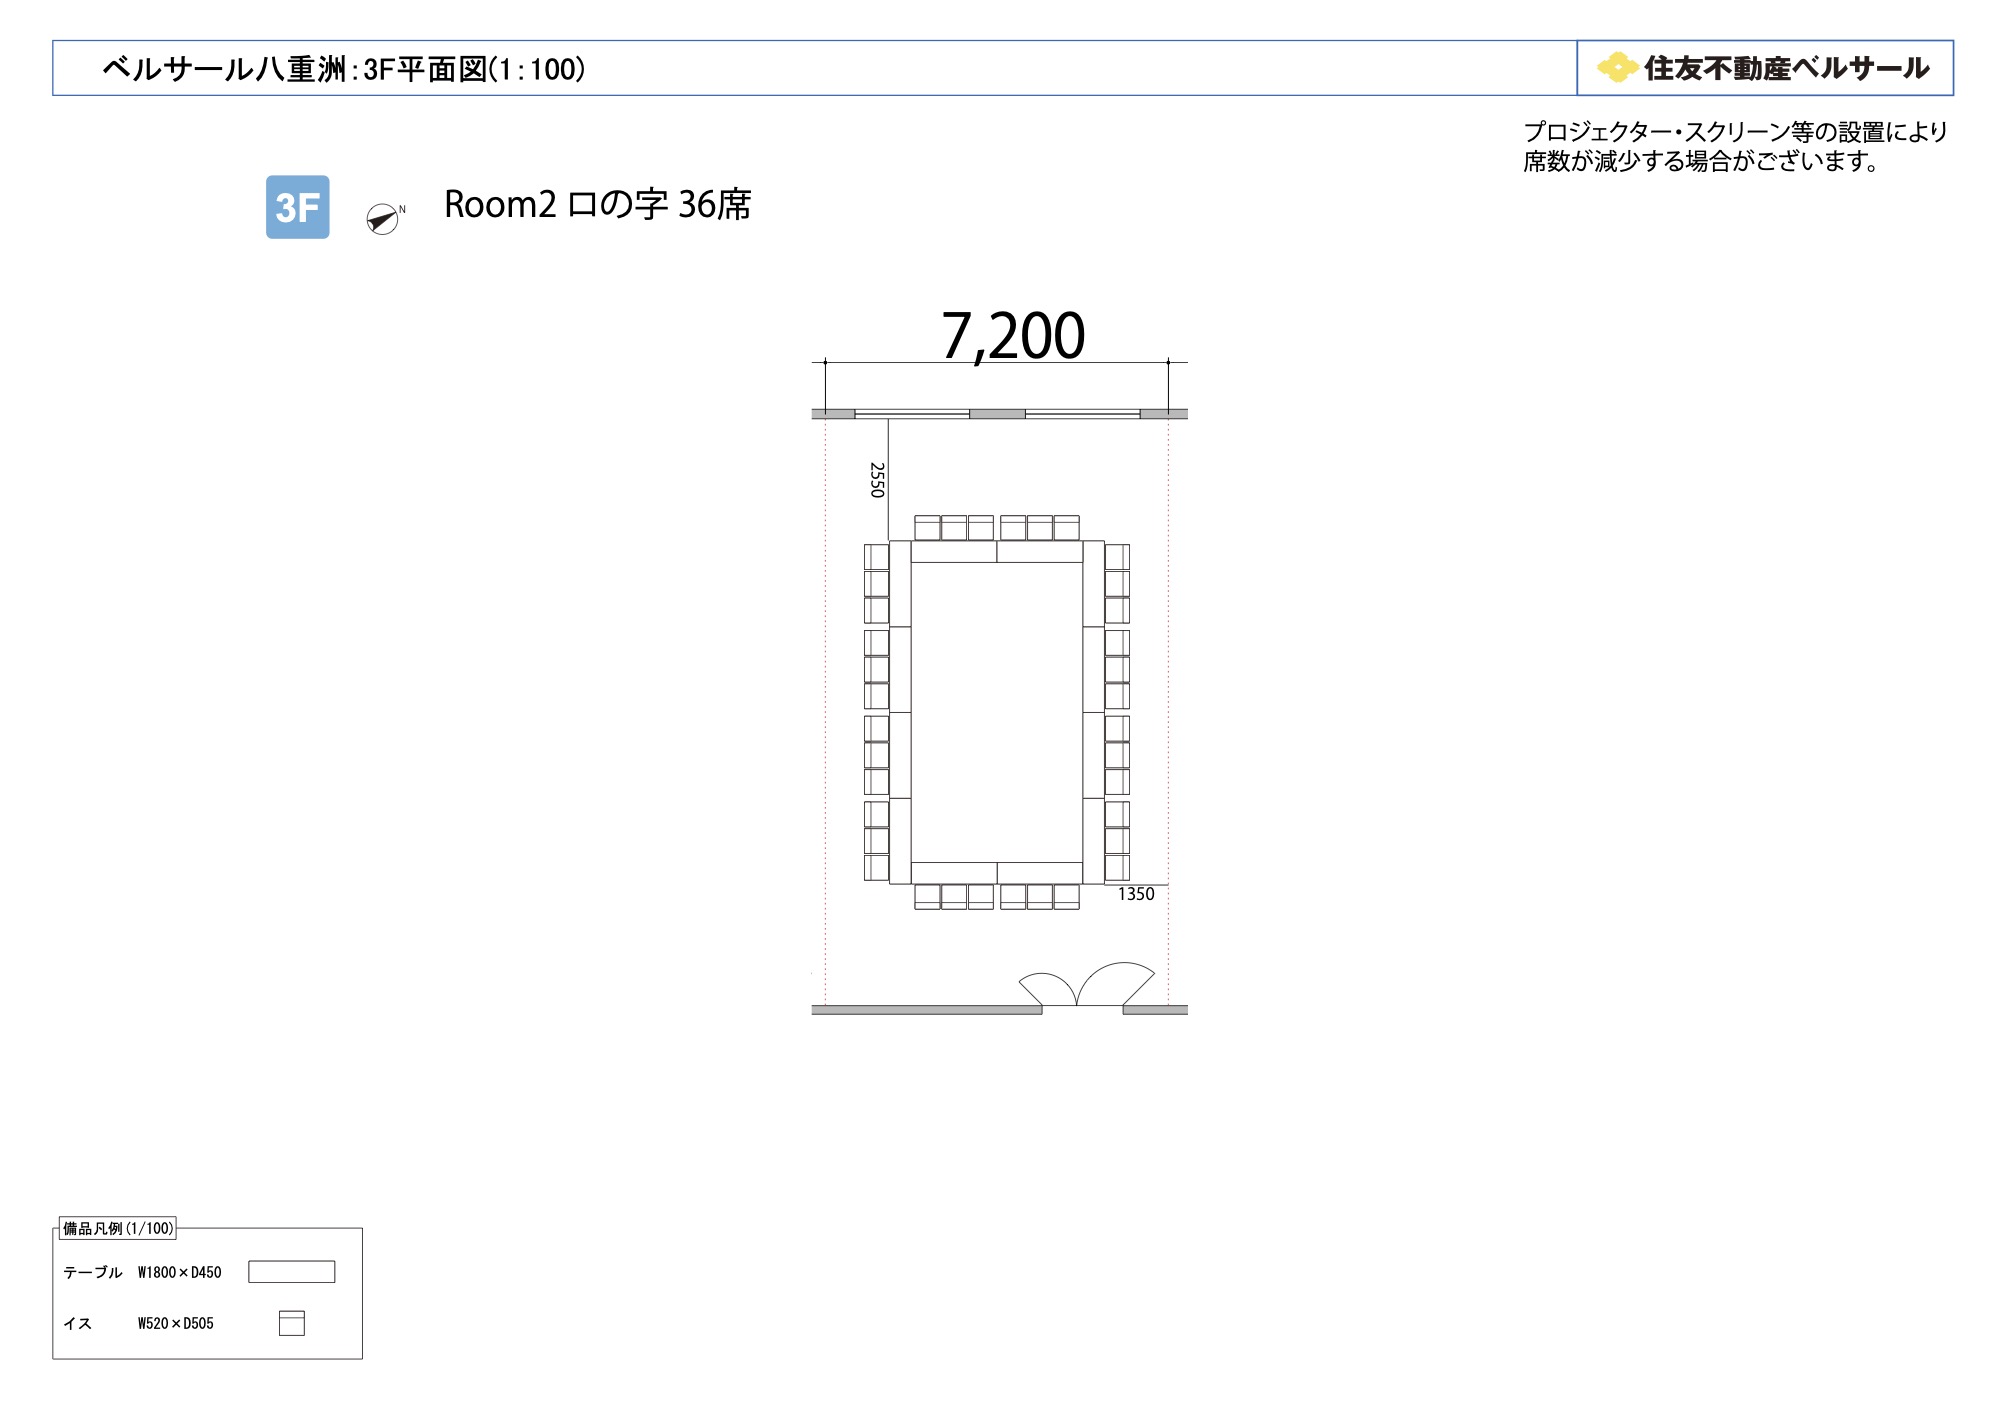Viewport: 2000px width, 1414px height.
Task: Select the vertical '2550' dimension label
Action: [877, 480]
